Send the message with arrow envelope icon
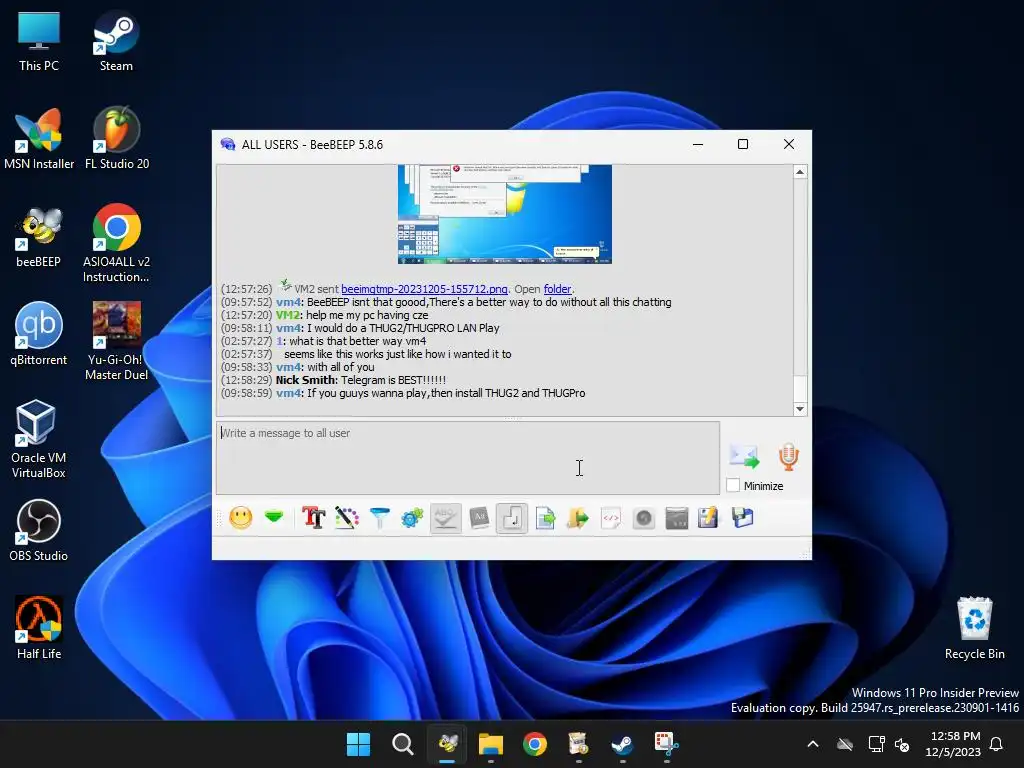This screenshot has width=1024, height=768. [744, 456]
